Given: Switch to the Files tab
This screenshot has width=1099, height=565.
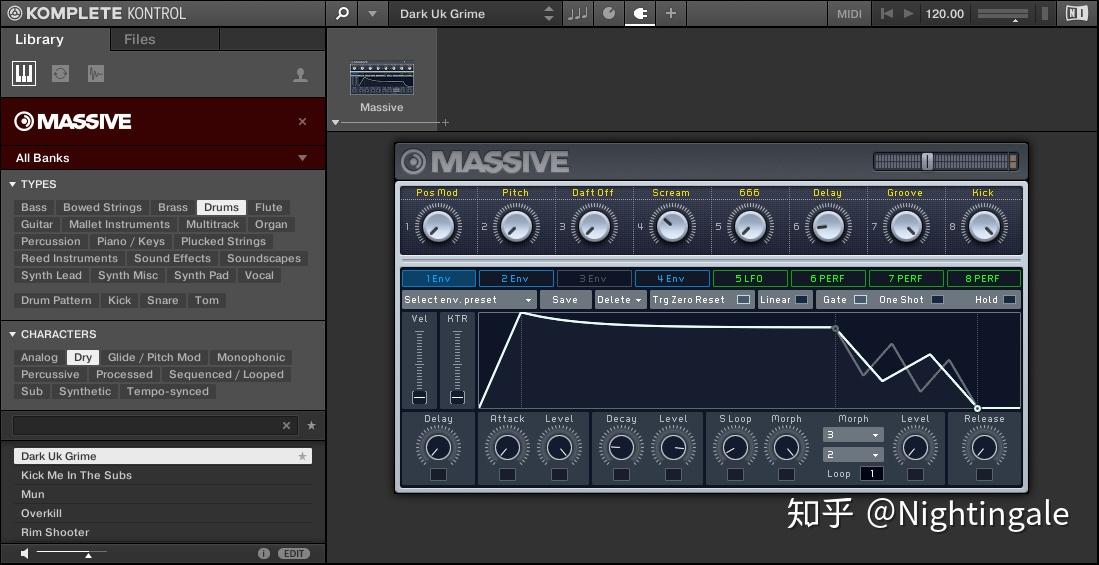Looking at the screenshot, I should click(x=139, y=39).
